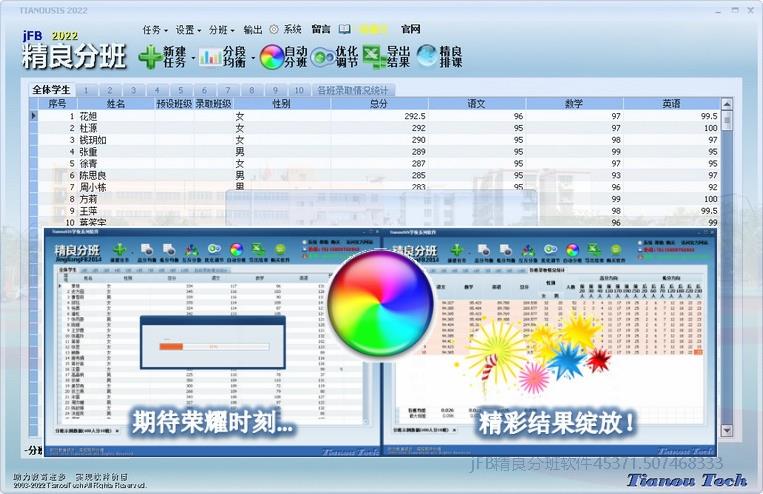763x494 pixels.
Task: Open the 任务 dropdown menu
Action: tap(155, 30)
